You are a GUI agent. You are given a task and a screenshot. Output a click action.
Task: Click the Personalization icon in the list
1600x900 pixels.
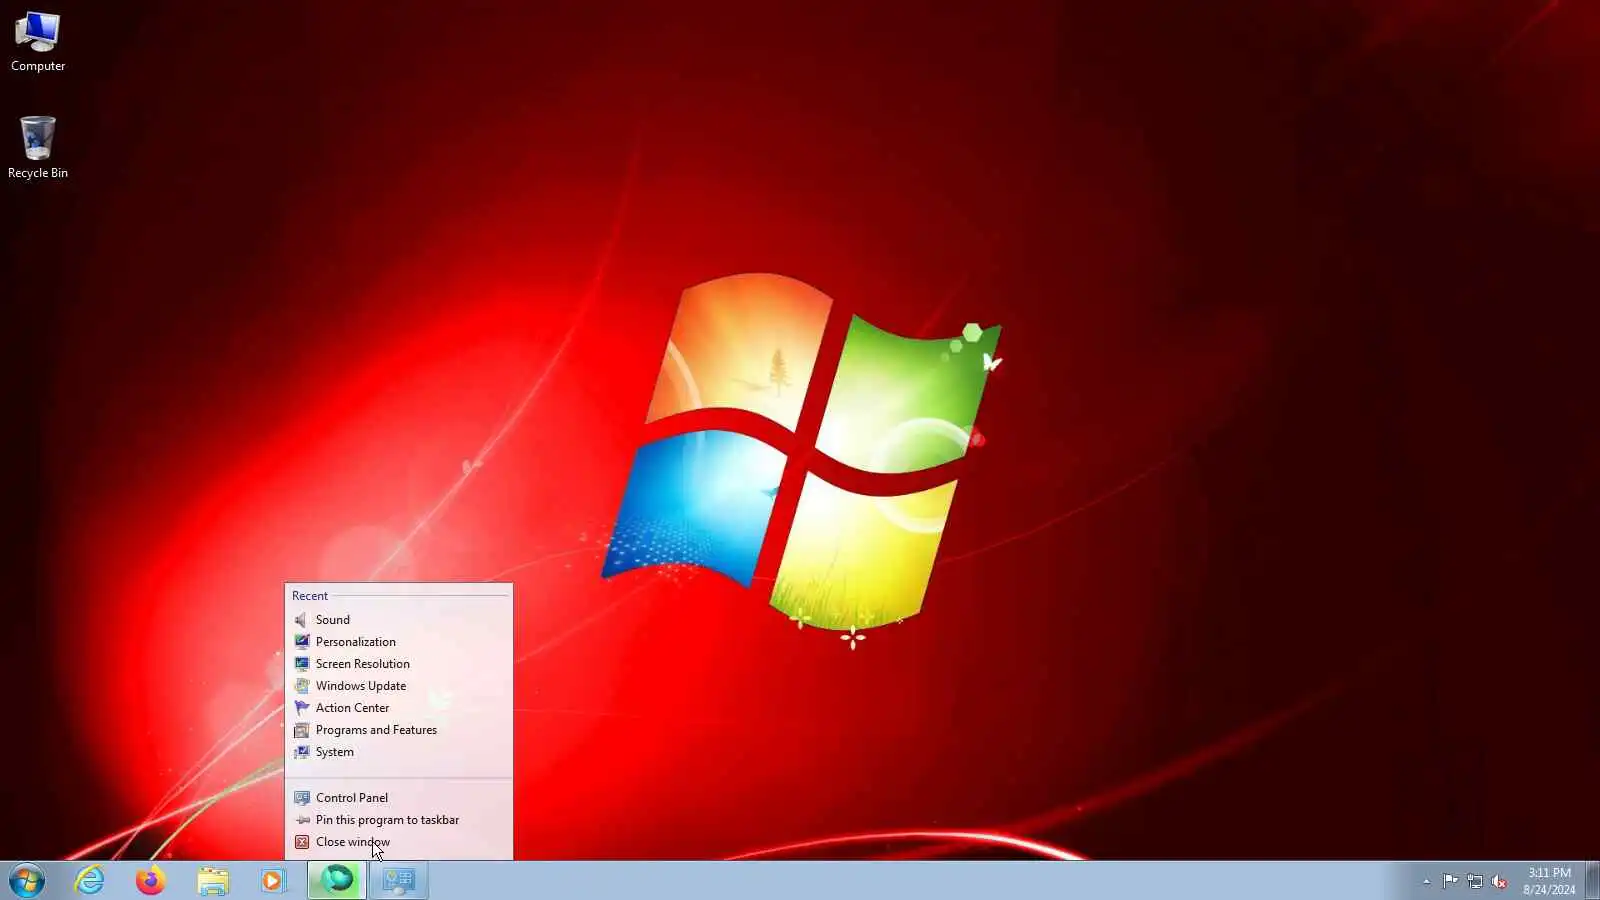click(301, 642)
